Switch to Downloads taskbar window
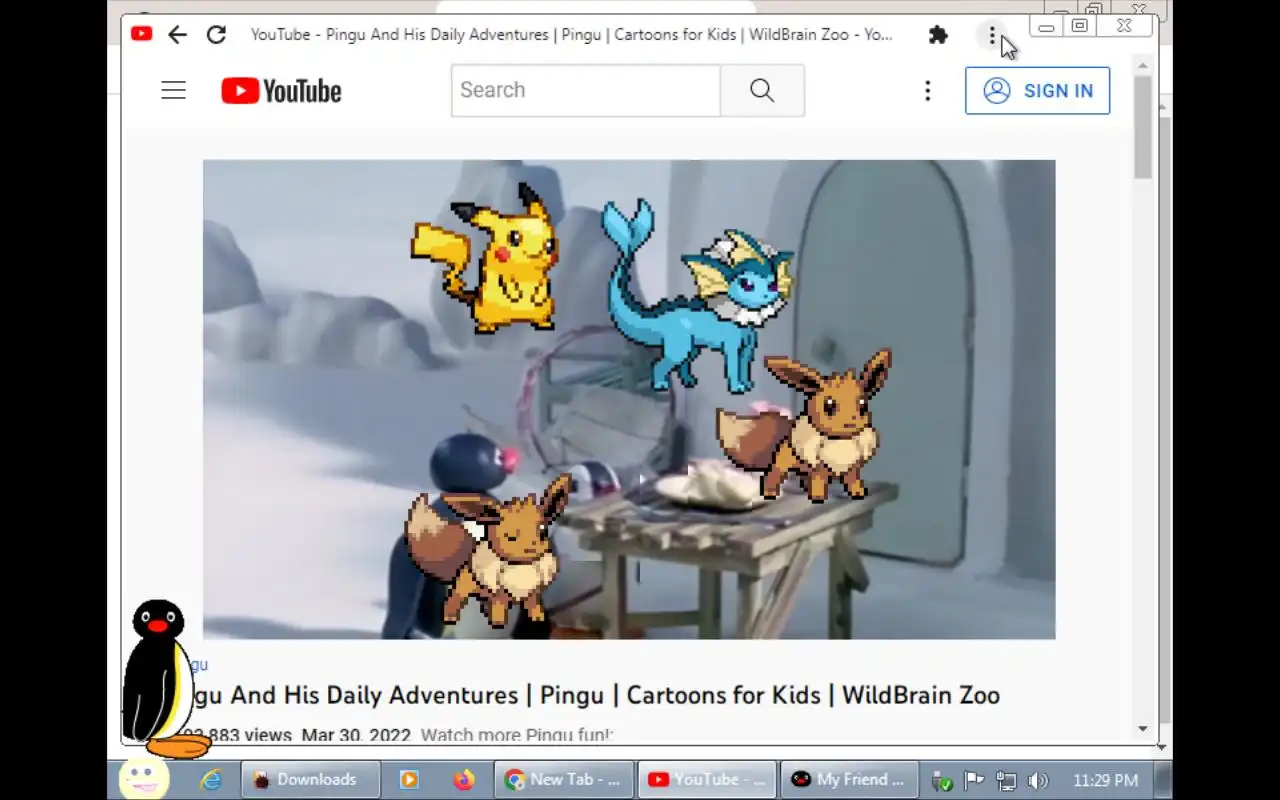 coord(310,780)
